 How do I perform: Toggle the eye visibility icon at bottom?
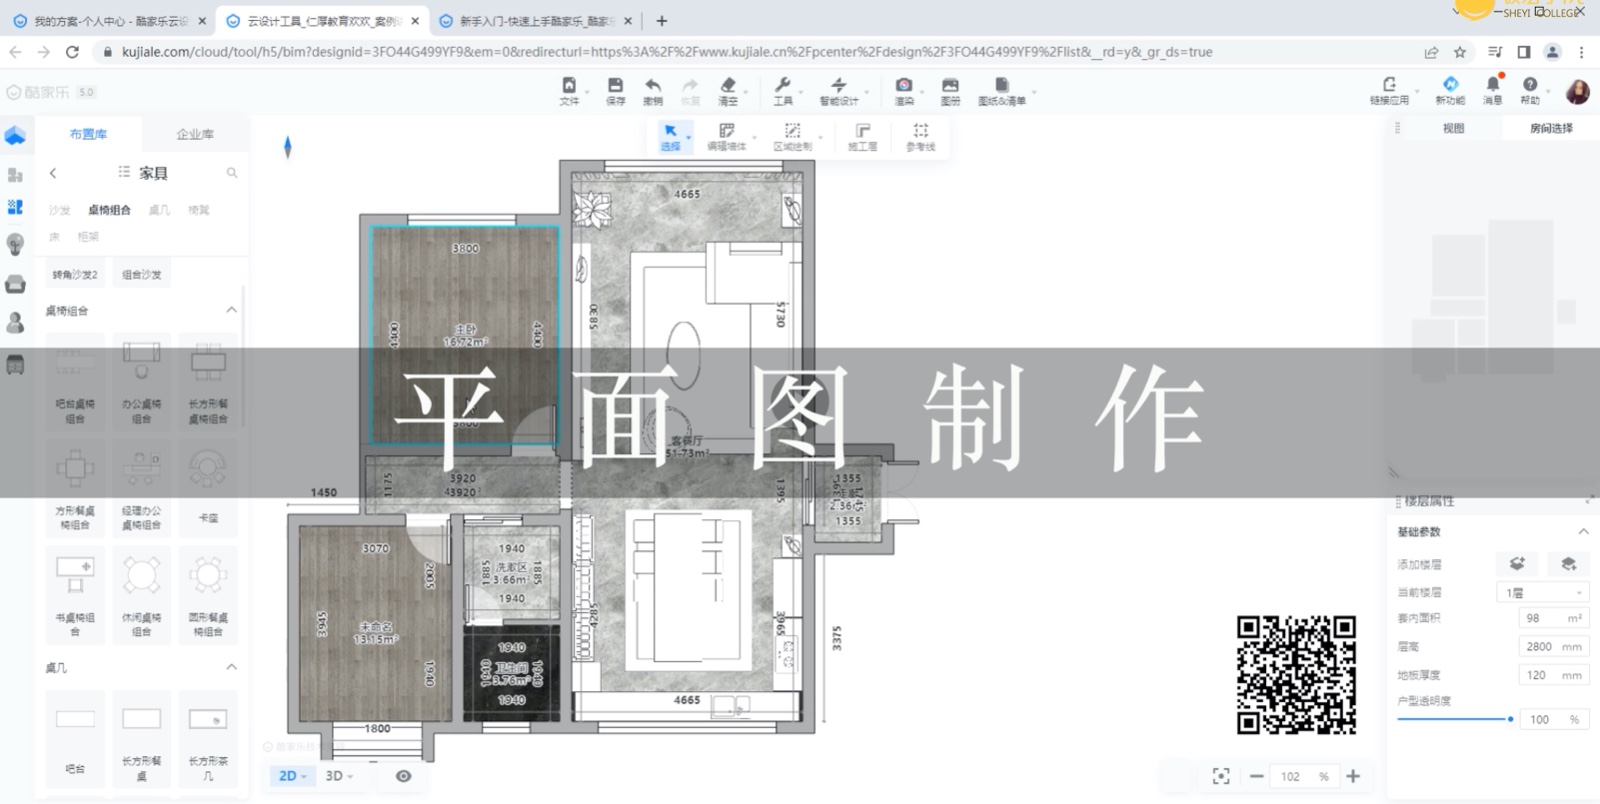(x=403, y=776)
